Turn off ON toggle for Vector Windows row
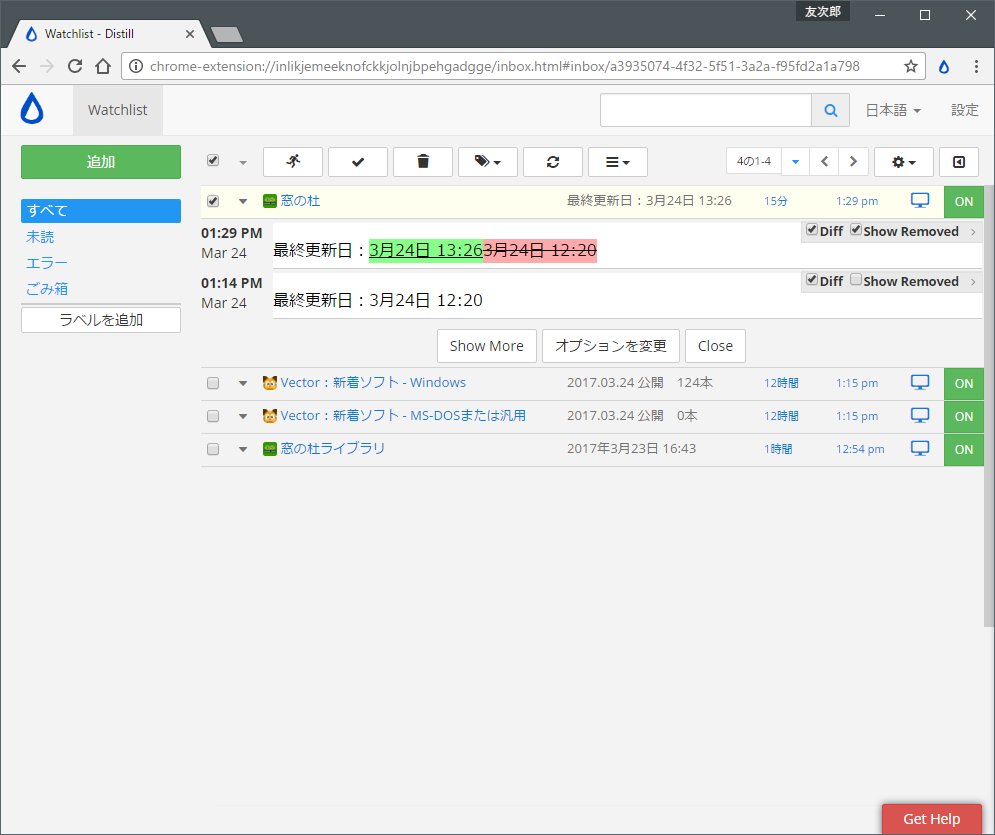This screenshot has height=835, width=995. [963, 384]
